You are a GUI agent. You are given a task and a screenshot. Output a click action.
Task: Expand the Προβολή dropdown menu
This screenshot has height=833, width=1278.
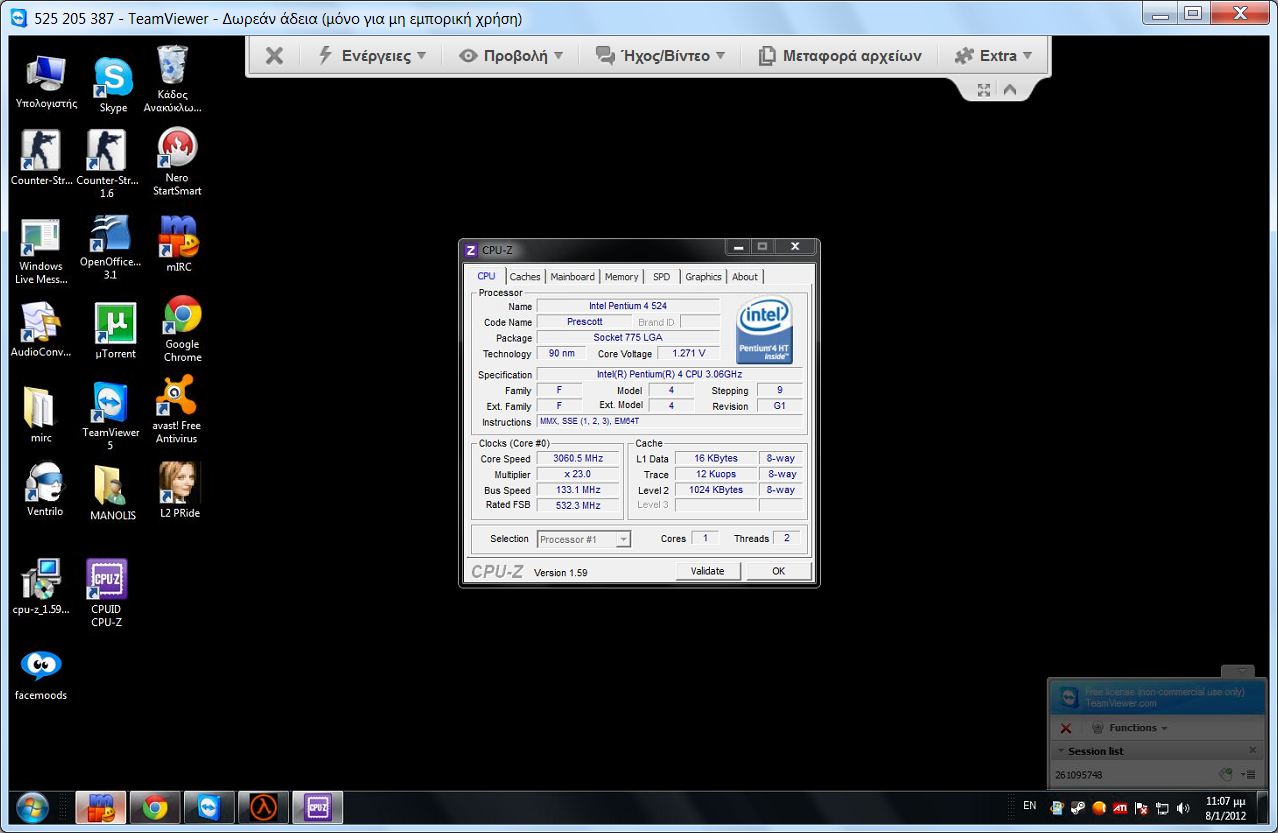click(511, 56)
